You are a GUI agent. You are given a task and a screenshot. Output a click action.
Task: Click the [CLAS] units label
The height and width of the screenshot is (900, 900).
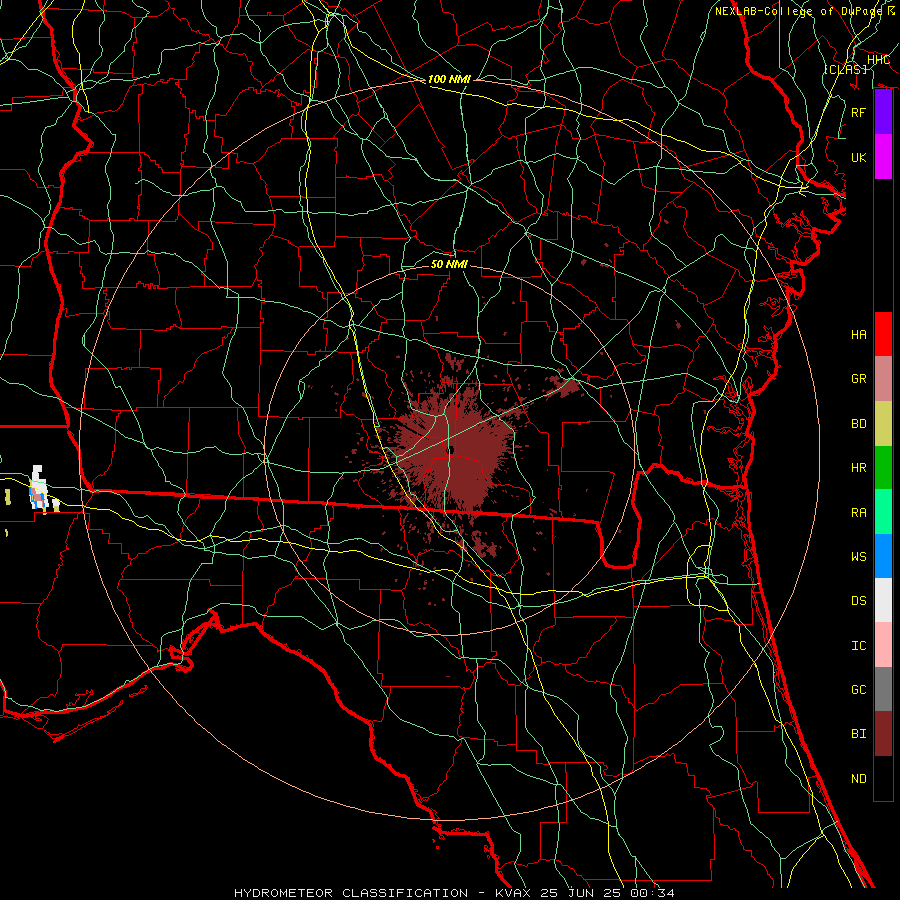(845, 69)
